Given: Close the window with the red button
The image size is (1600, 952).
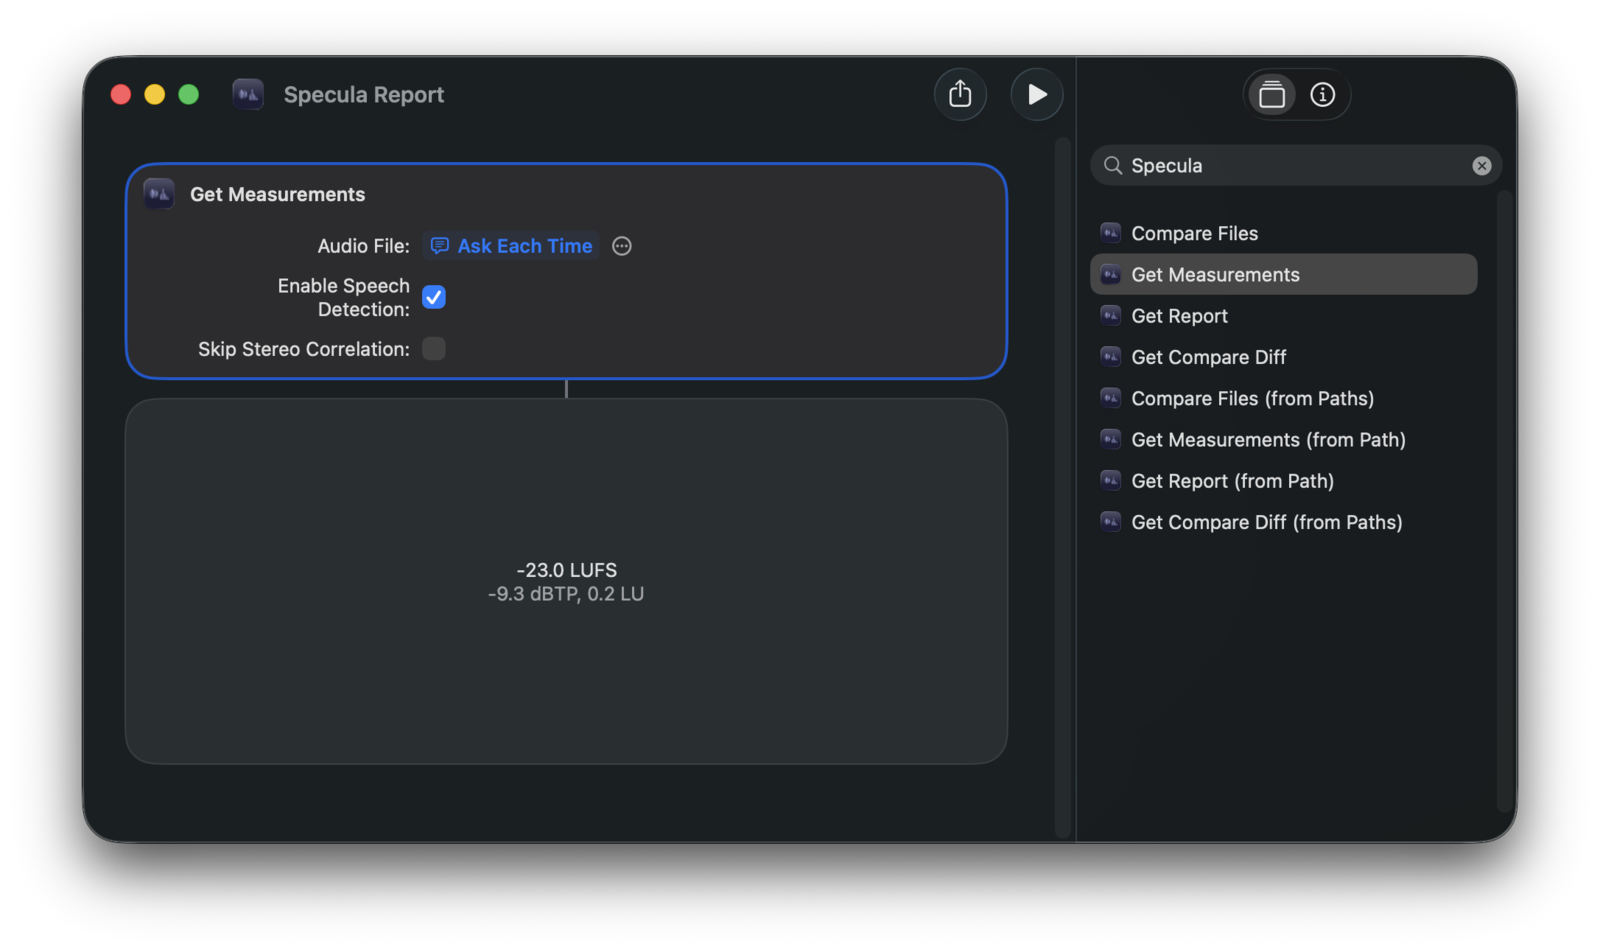Looking at the screenshot, I should coord(121,94).
